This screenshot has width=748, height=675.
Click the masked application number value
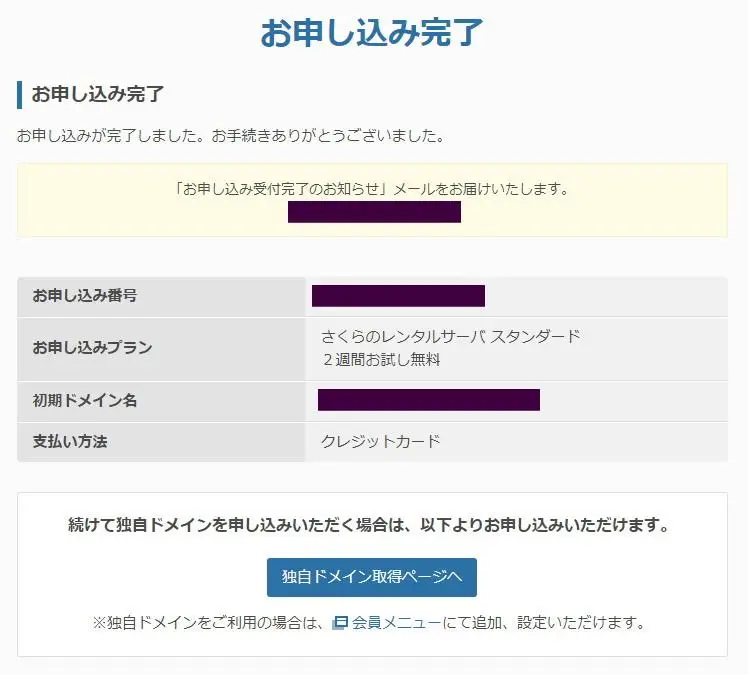coord(398,296)
